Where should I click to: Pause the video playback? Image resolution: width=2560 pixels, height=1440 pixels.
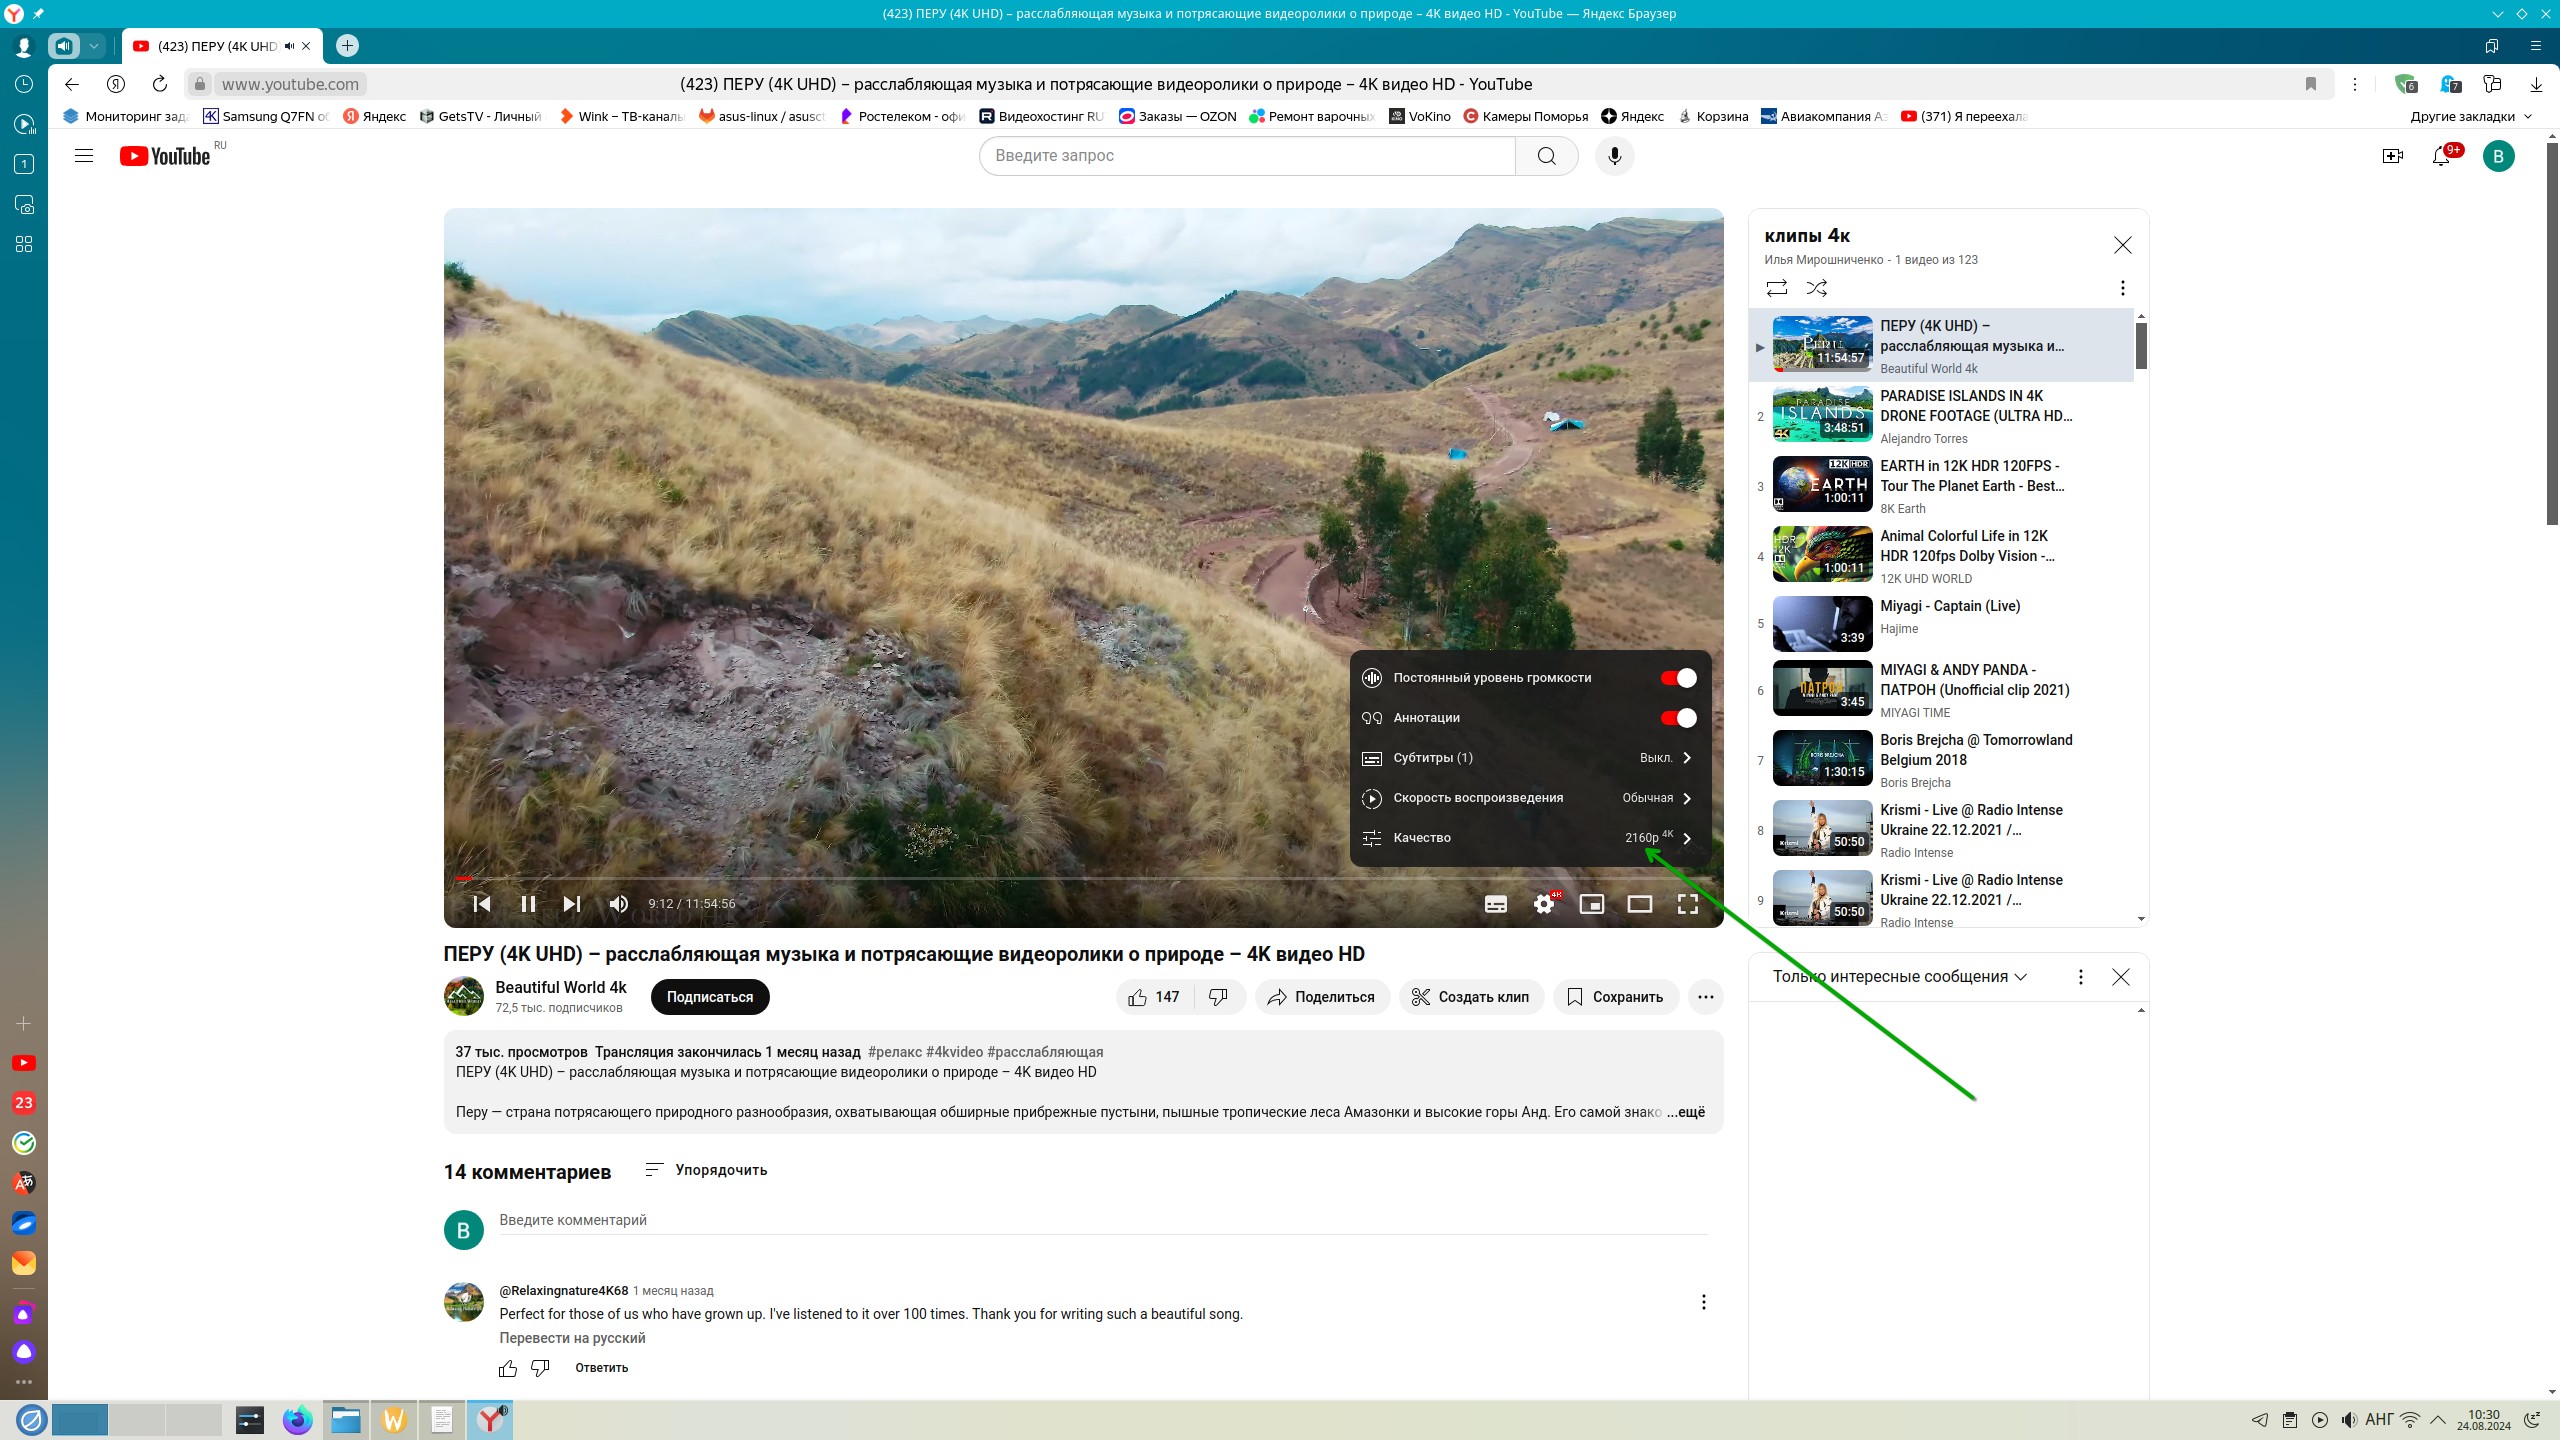click(x=528, y=904)
